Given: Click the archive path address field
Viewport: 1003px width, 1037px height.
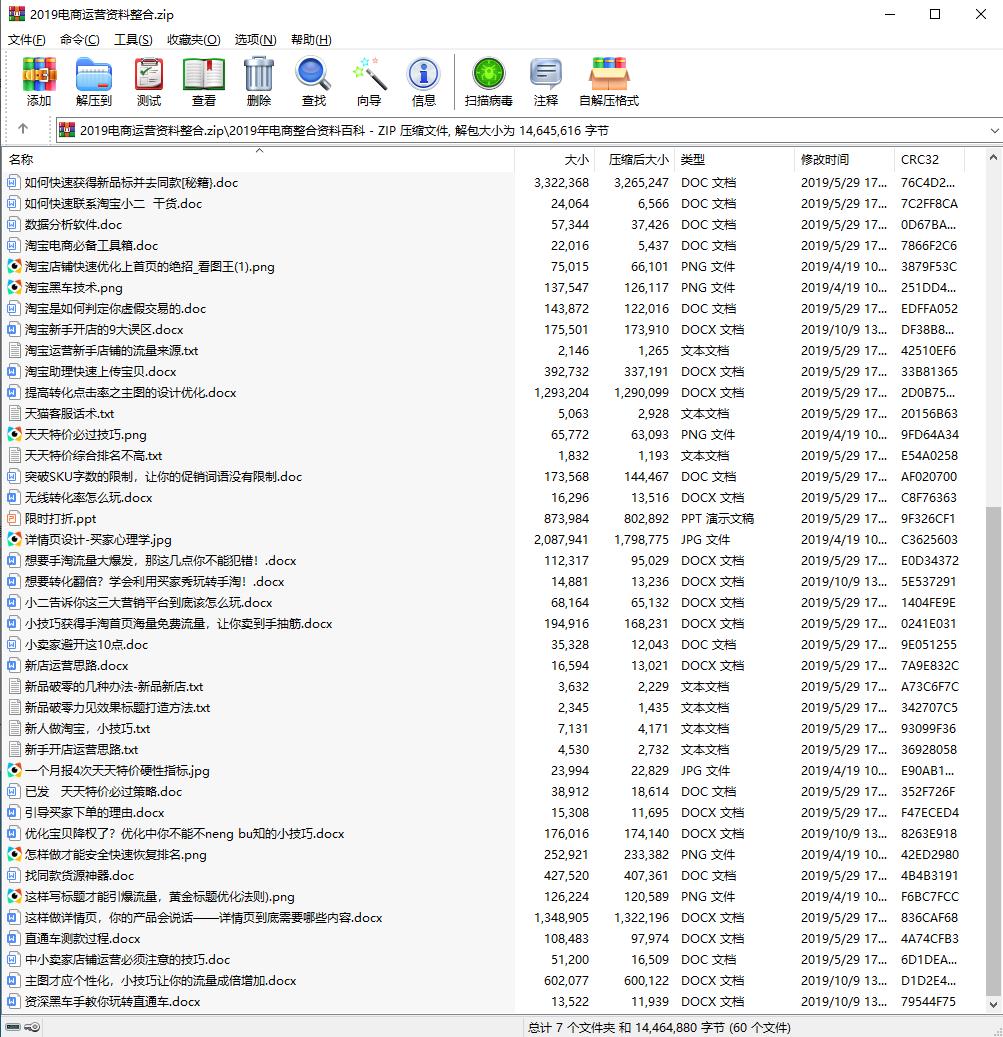Looking at the screenshot, I should point(528,131).
